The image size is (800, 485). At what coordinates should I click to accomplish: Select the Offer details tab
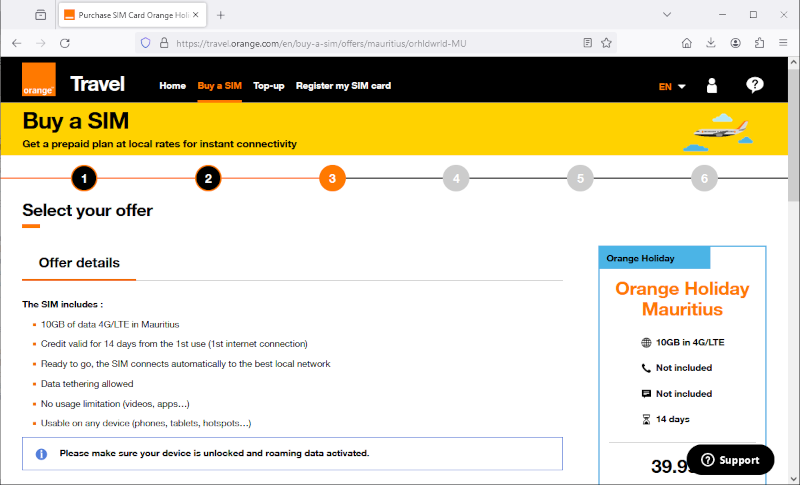pyautogui.click(x=79, y=263)
